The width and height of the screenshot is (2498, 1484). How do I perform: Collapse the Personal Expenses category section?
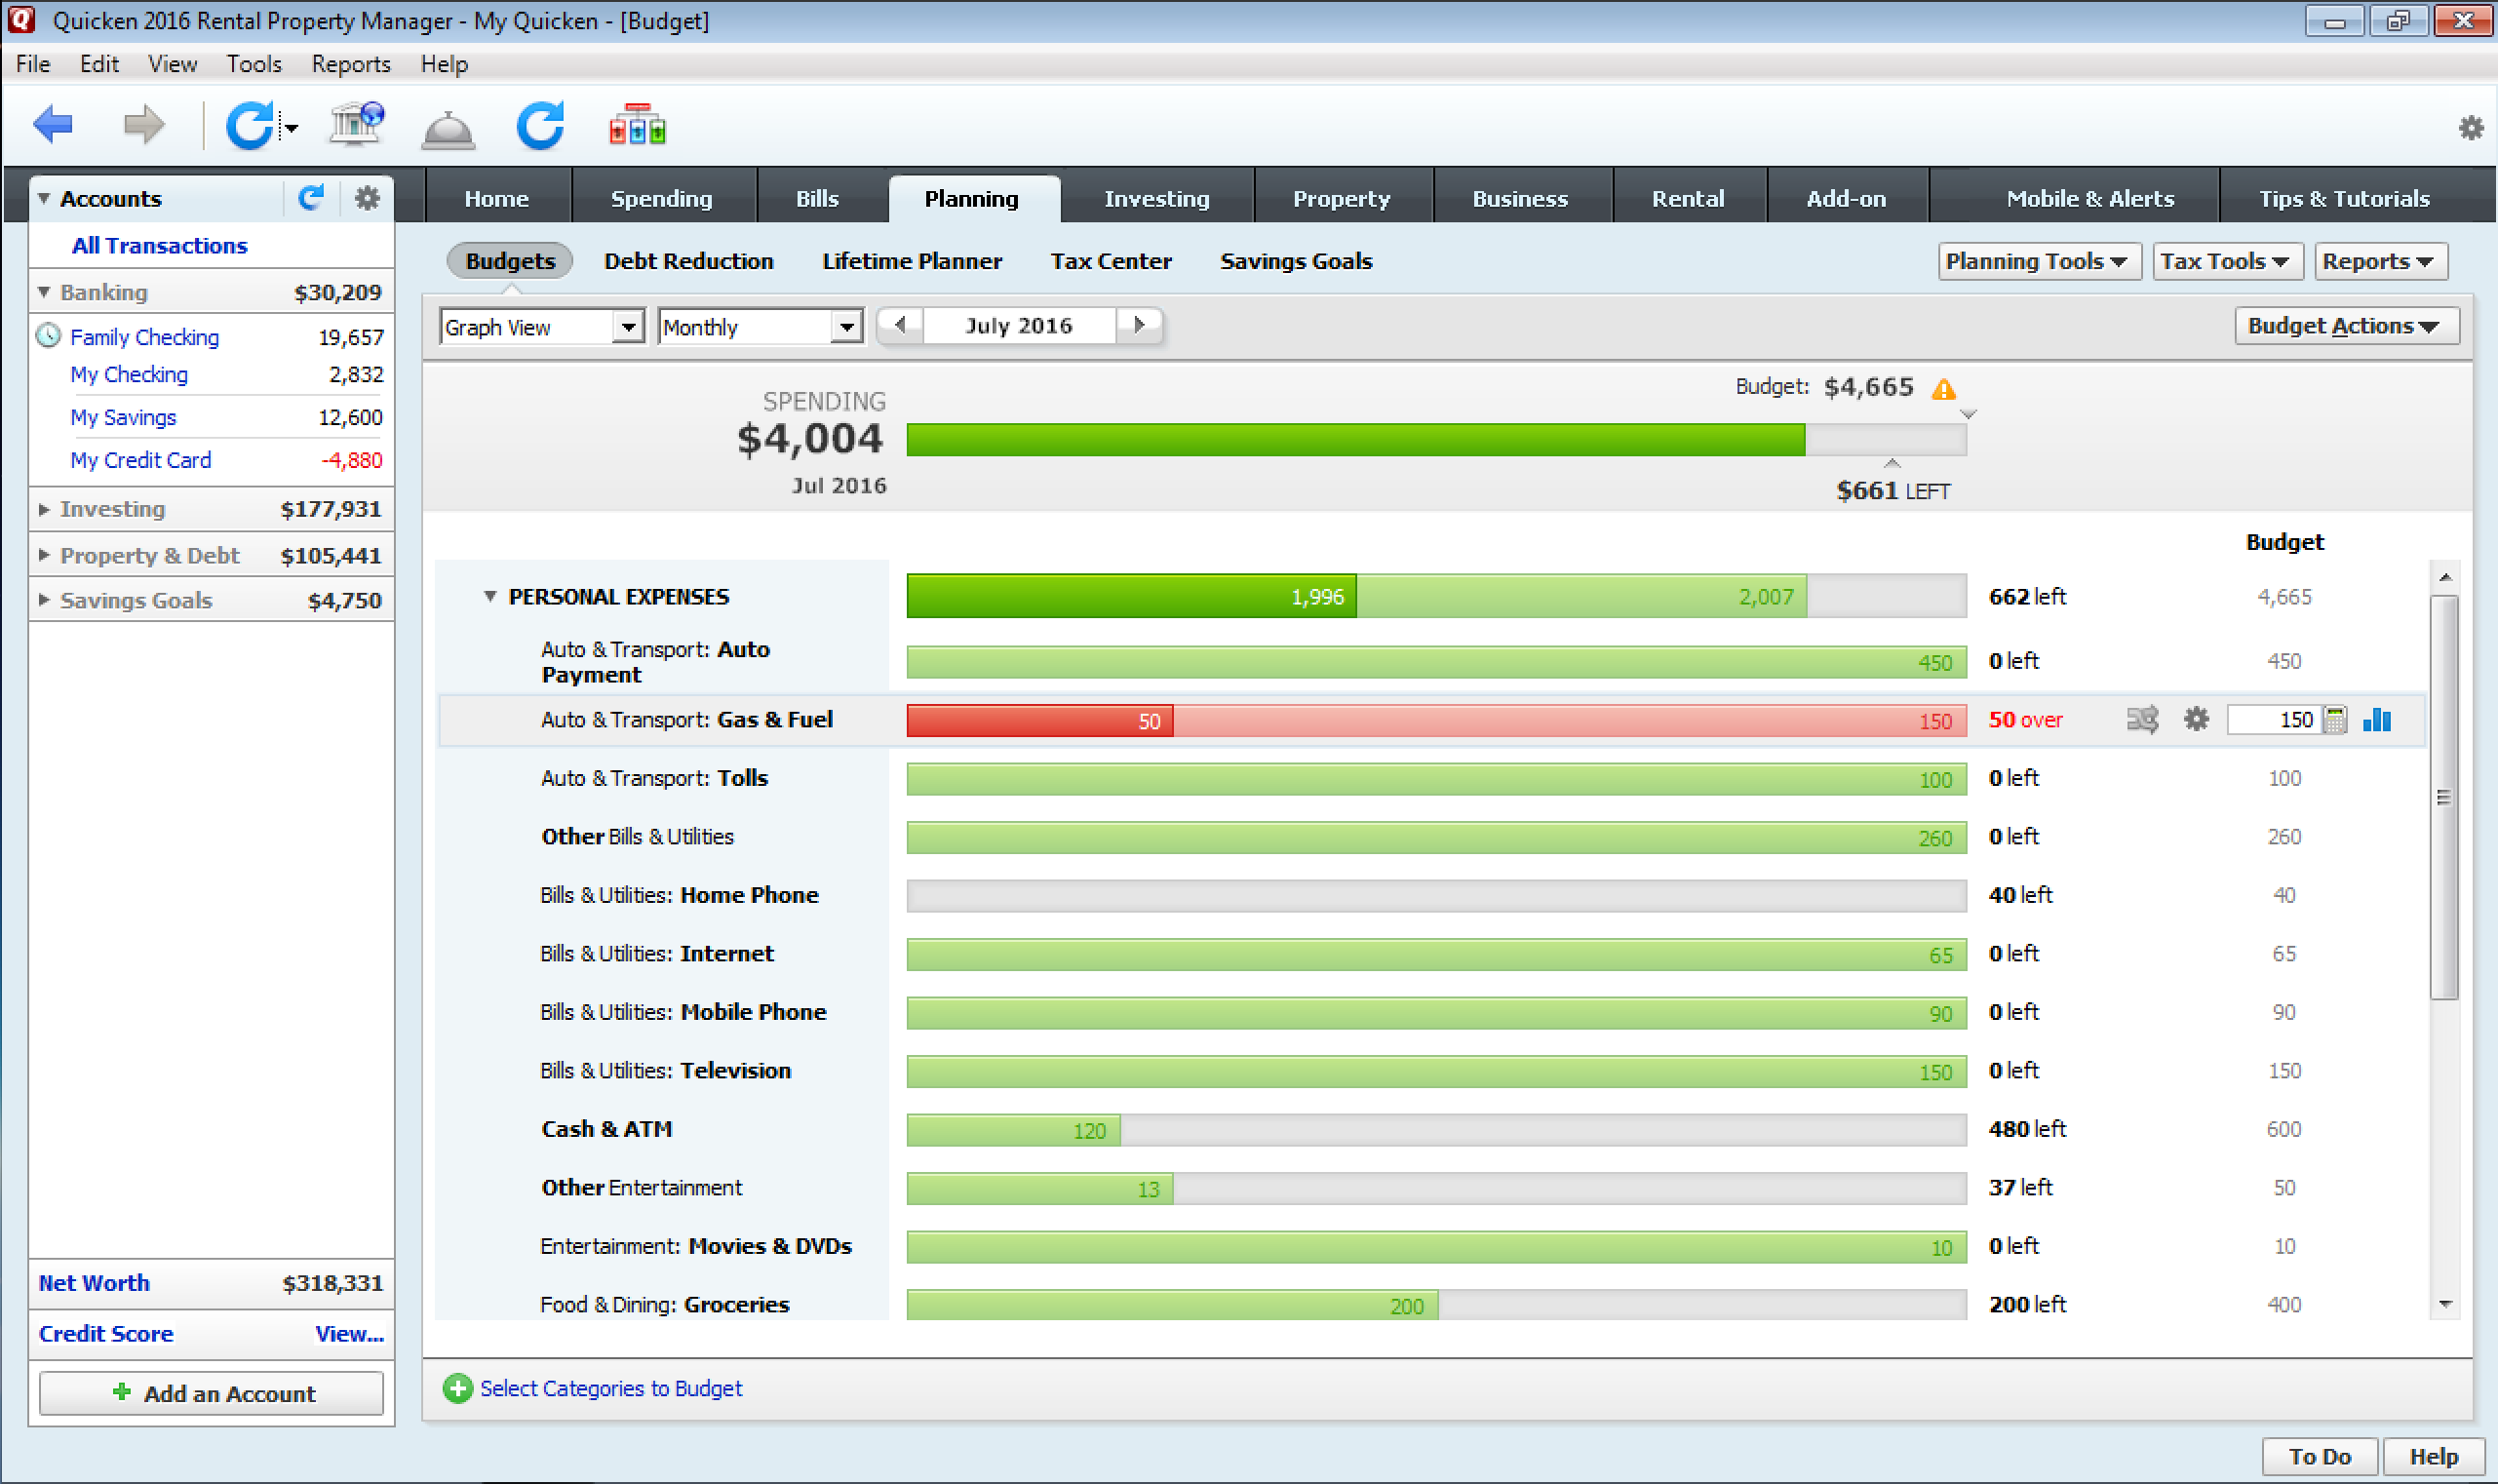point(488,596)
